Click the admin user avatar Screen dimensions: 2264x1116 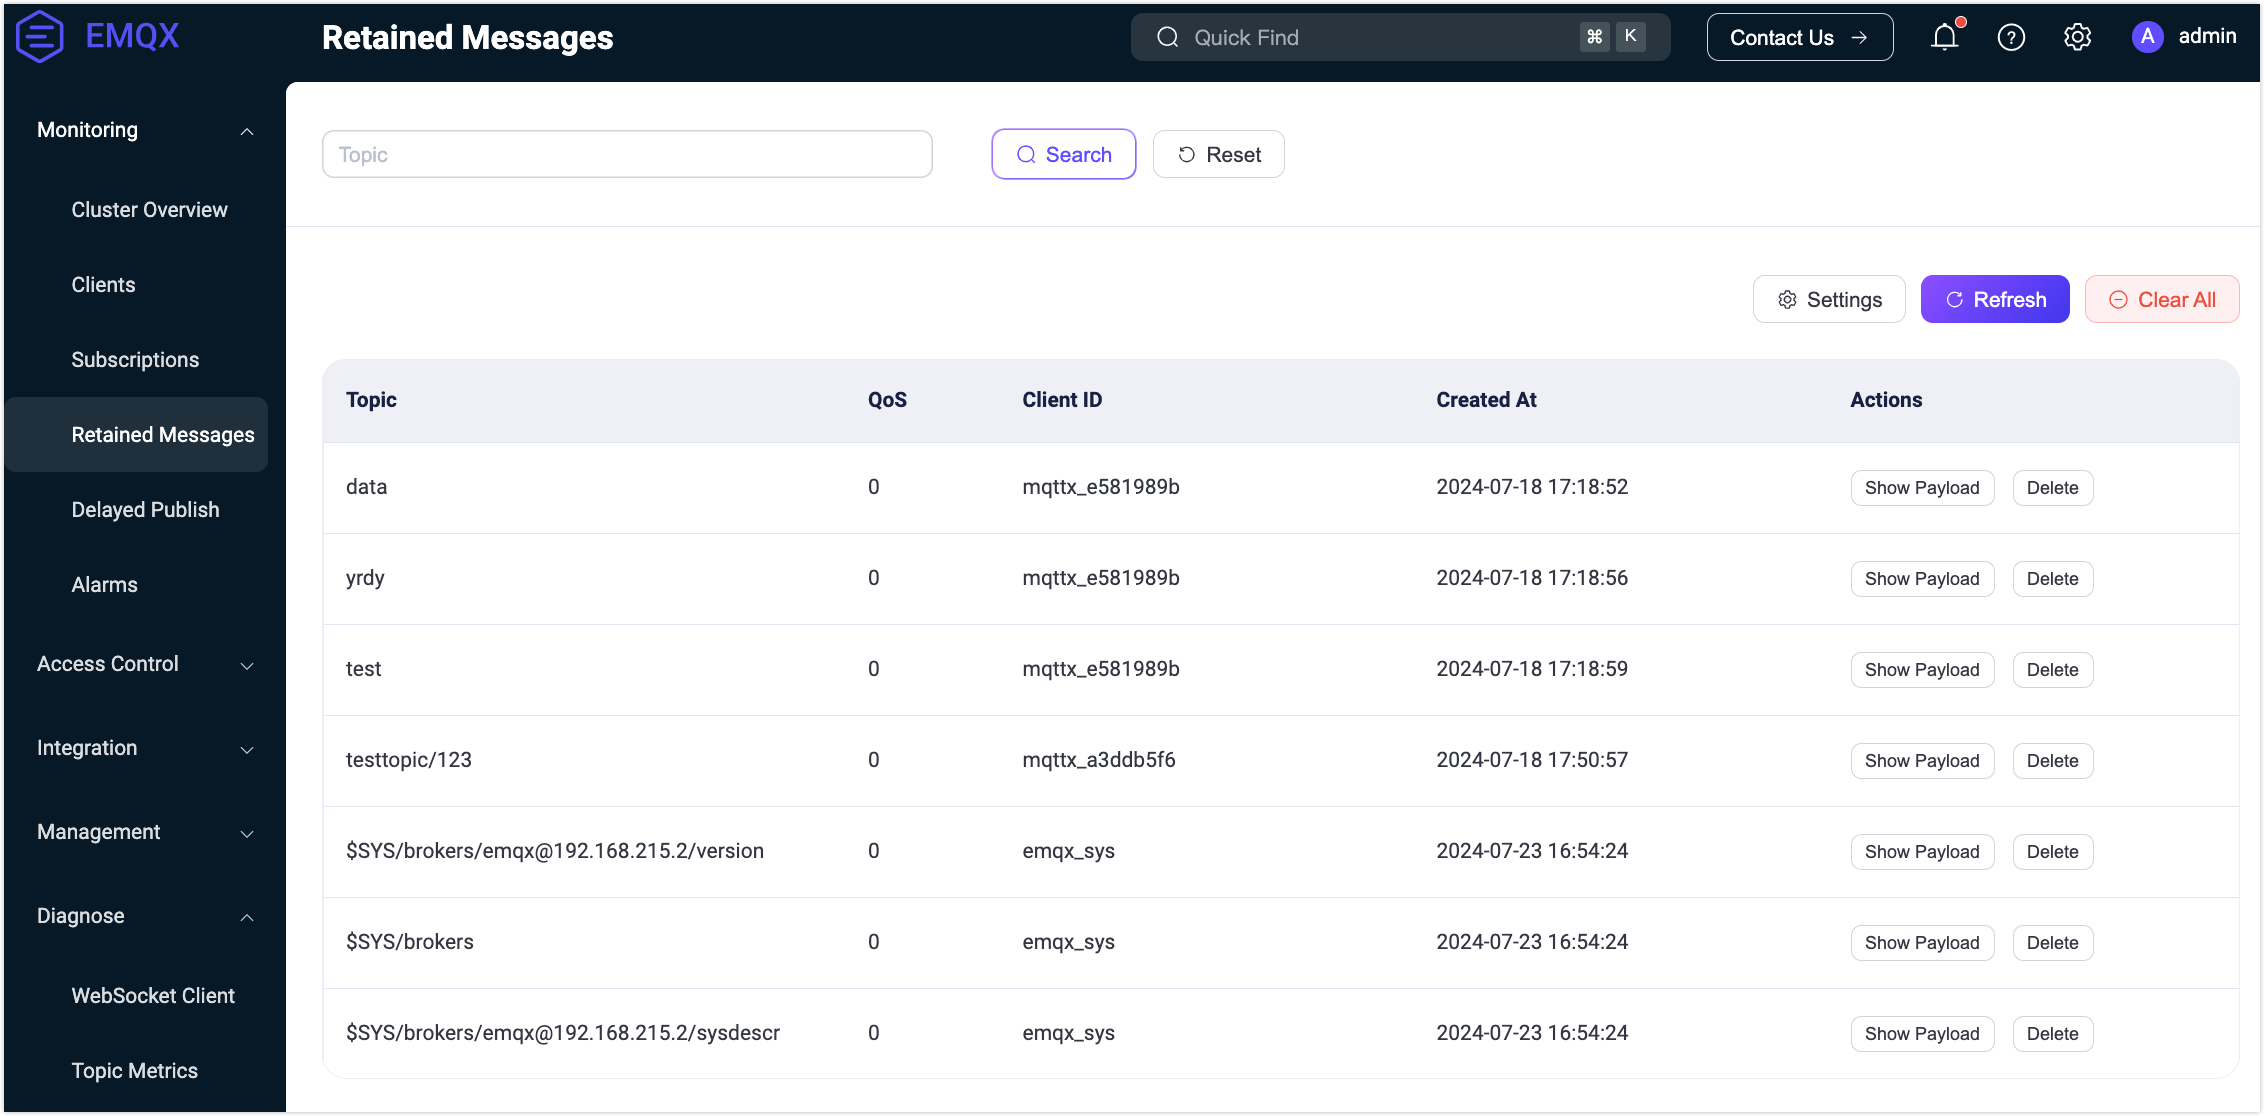[2147, 37]
